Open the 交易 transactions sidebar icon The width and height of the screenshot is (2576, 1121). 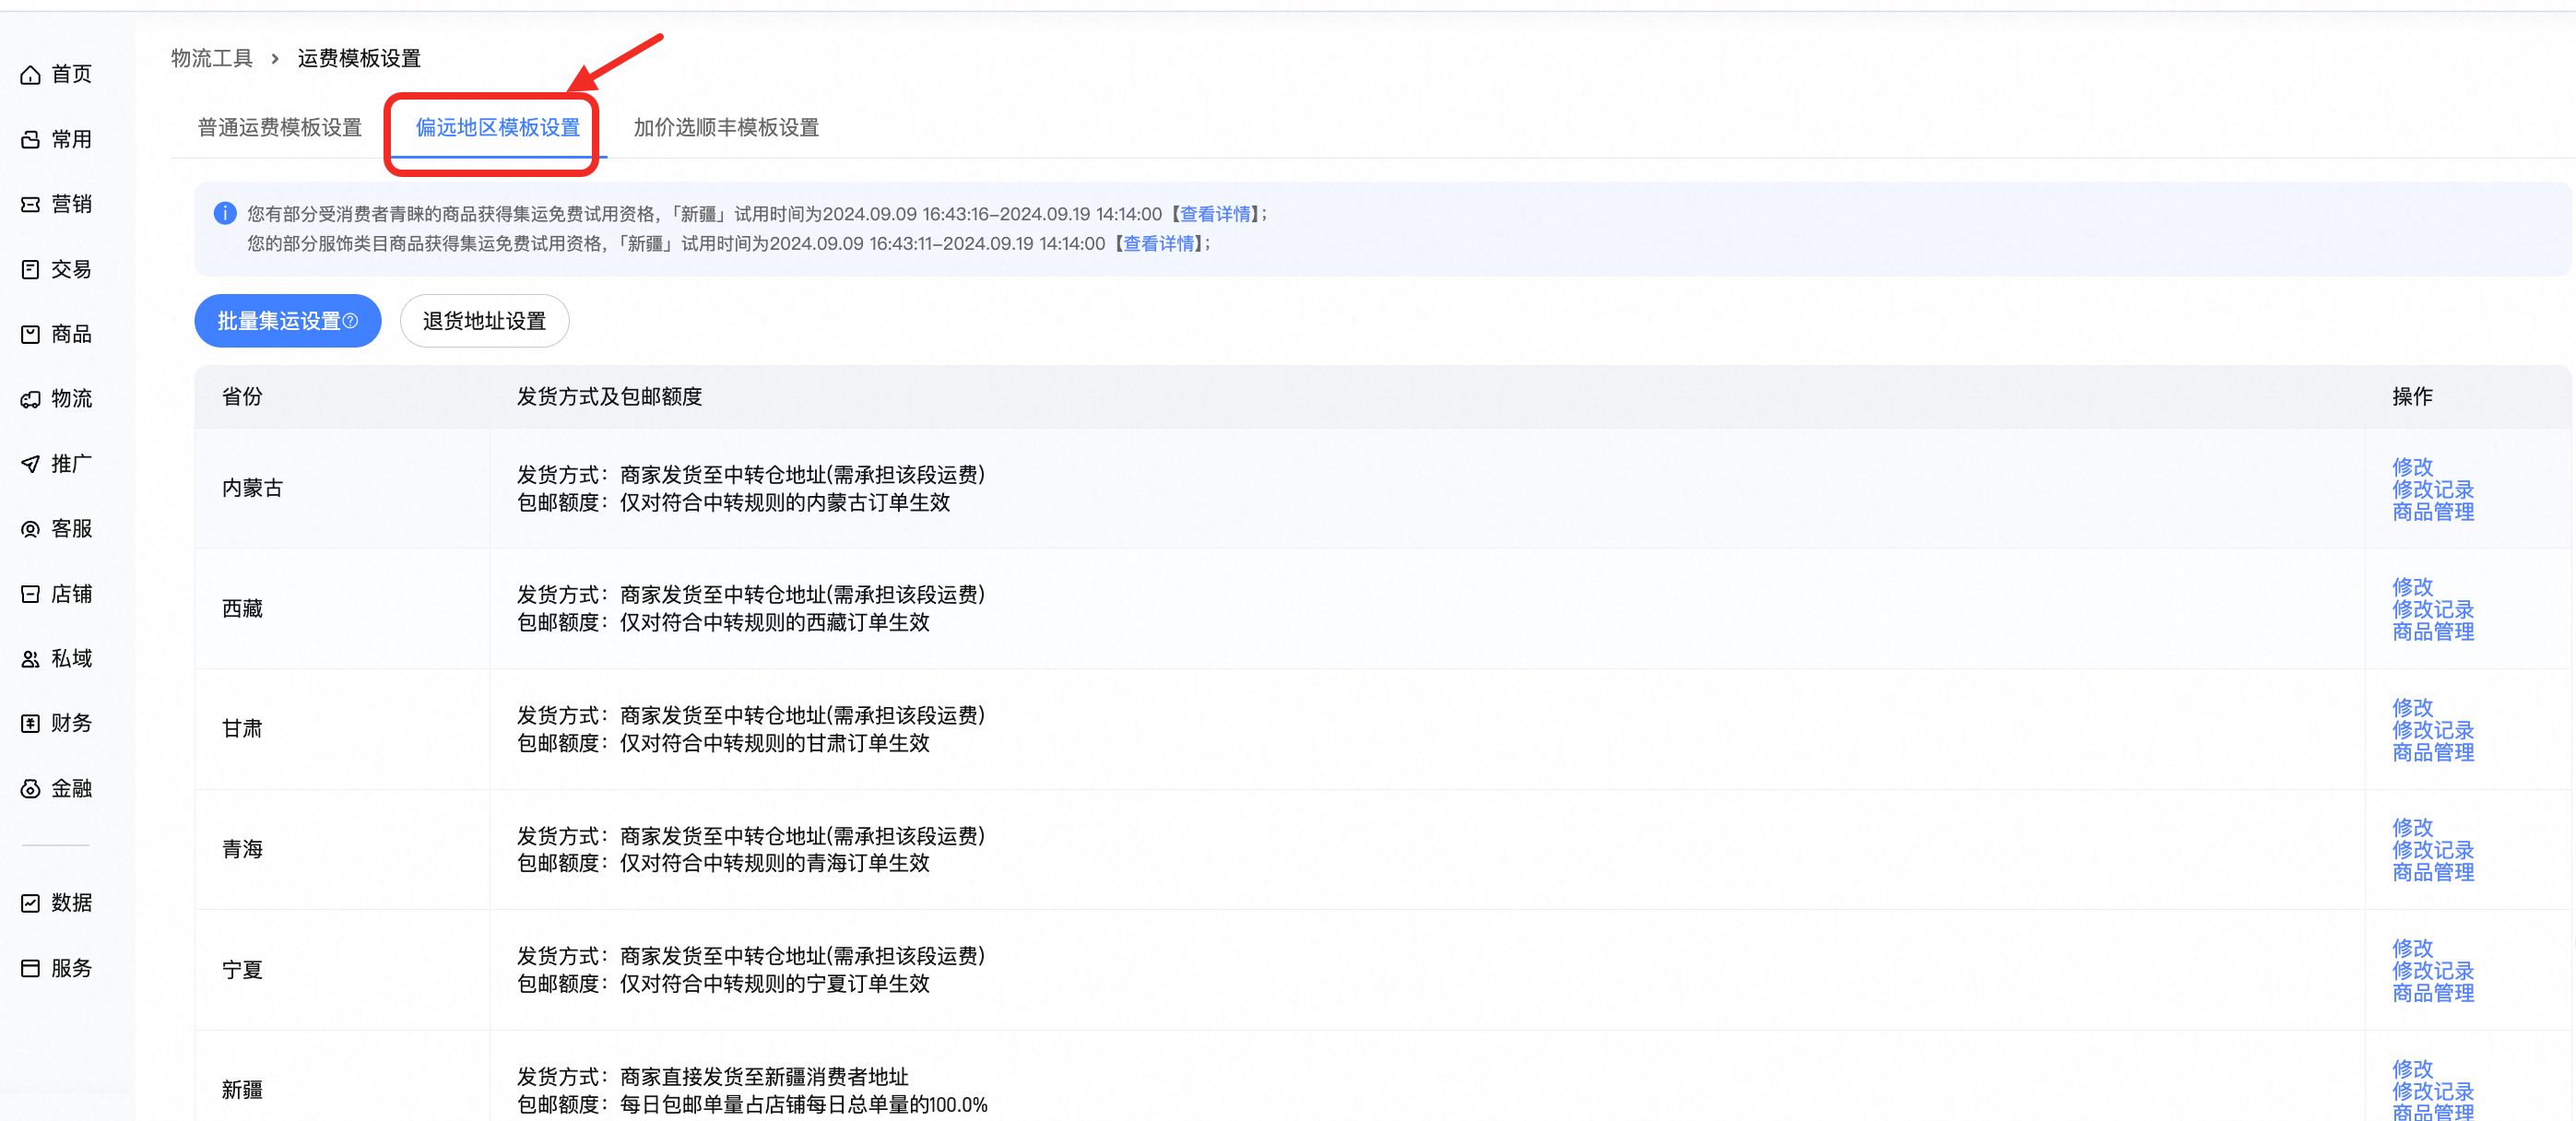[30, 269]
